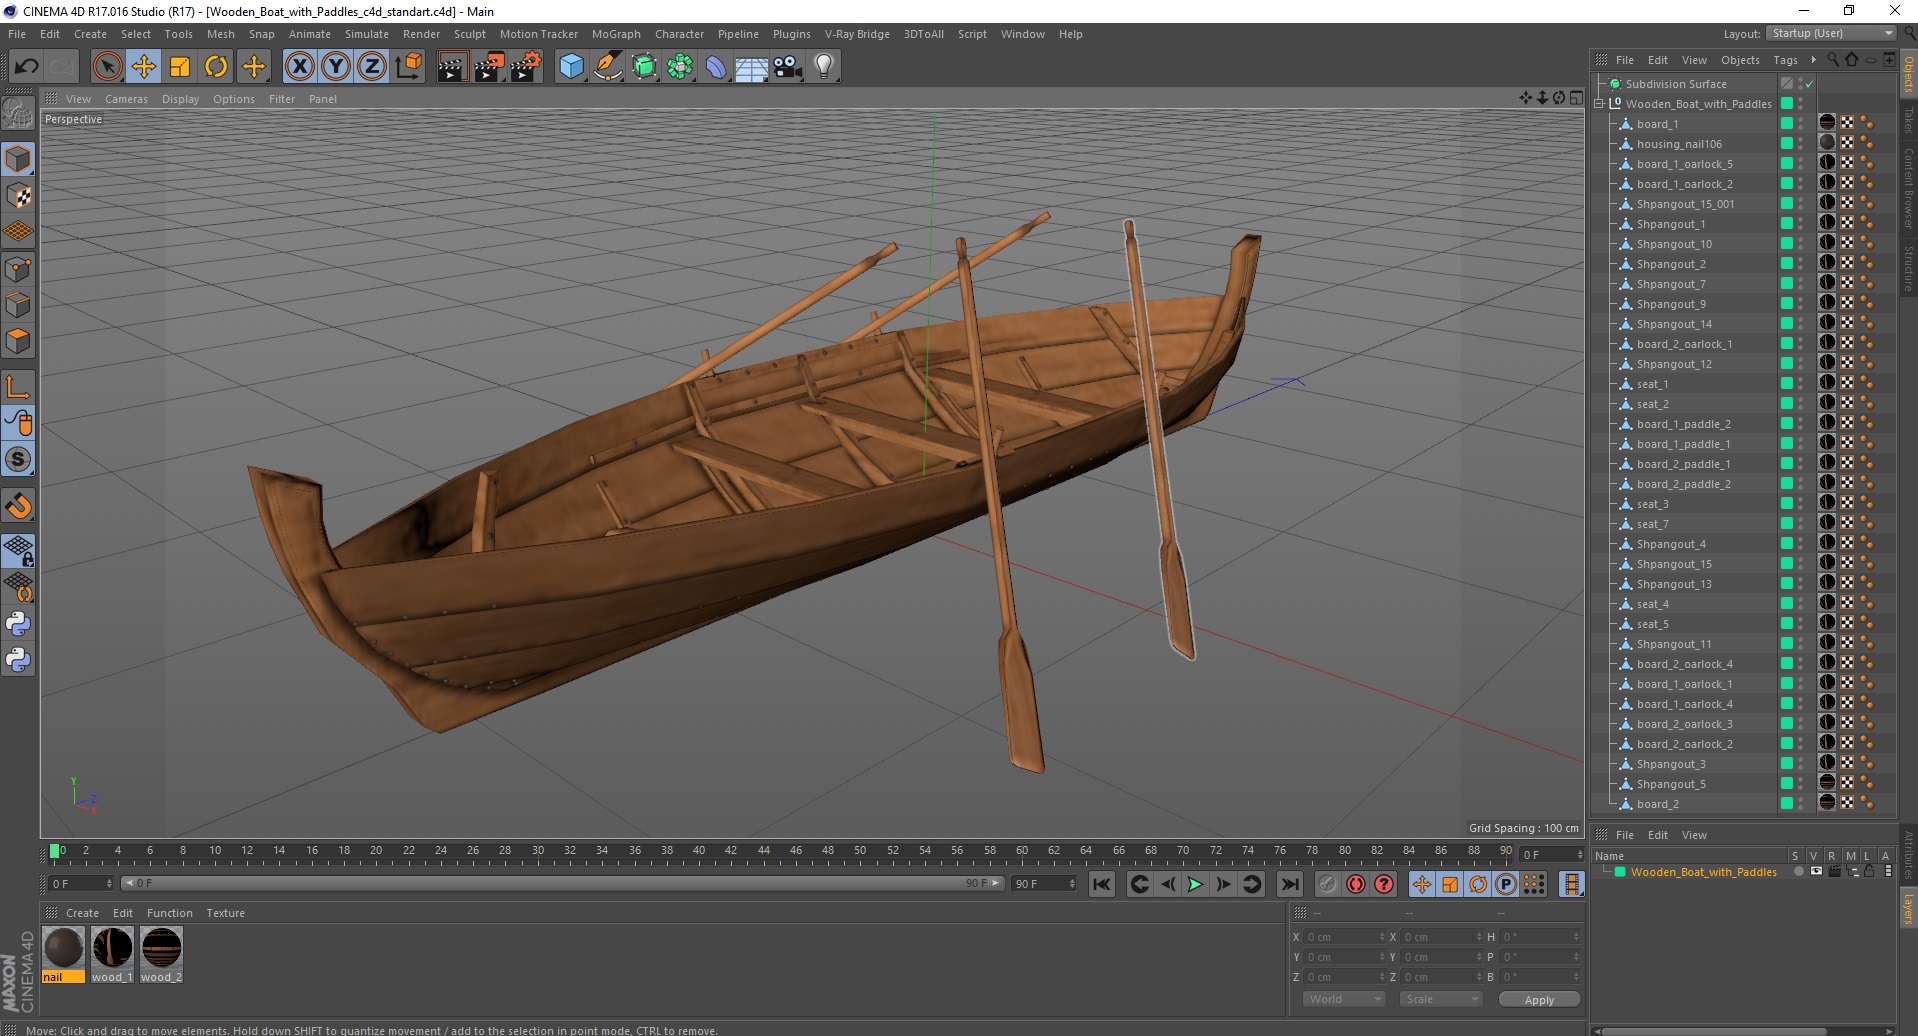The height and width of the screenshot is (1036, 1918).
Task: Switch to Model mode
Action: [x=18, y=160]
